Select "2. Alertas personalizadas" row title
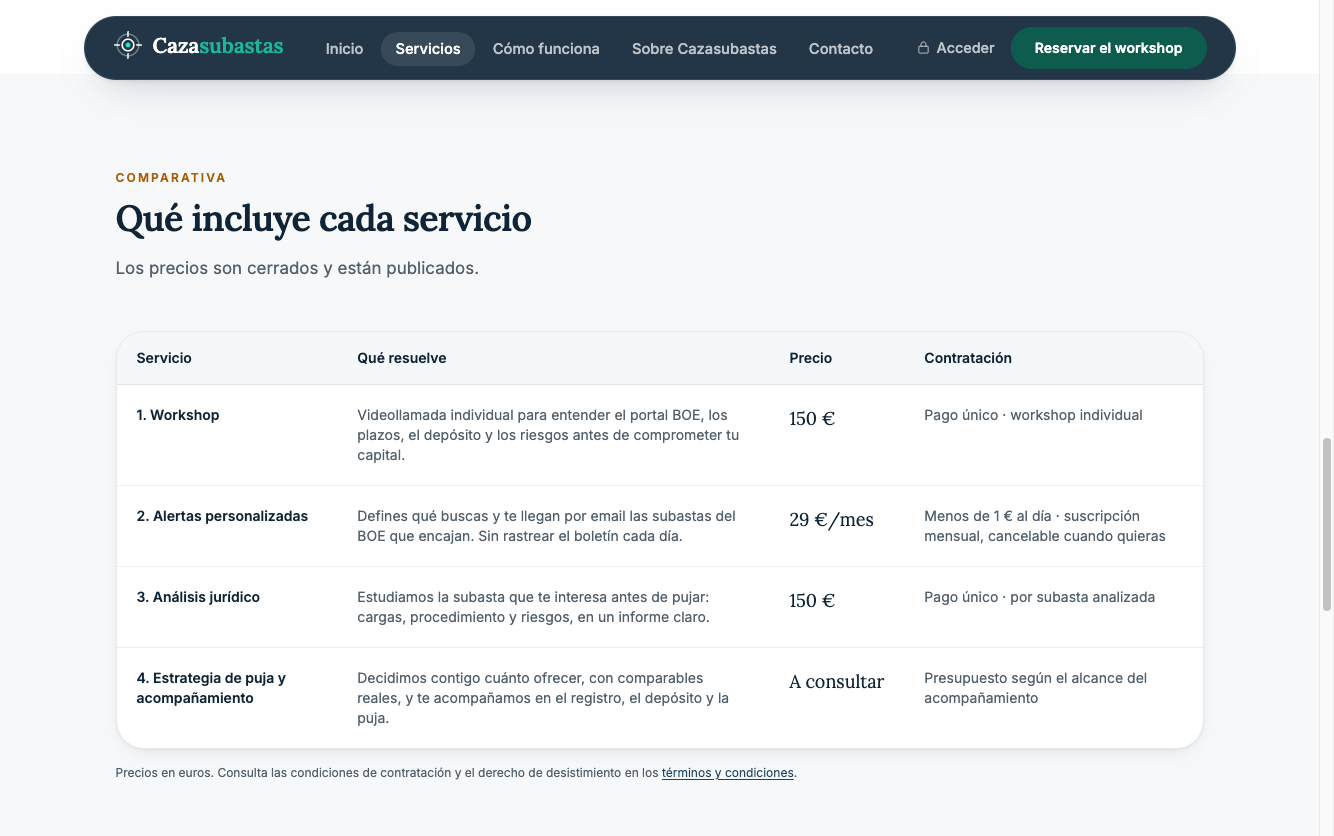 222,516
